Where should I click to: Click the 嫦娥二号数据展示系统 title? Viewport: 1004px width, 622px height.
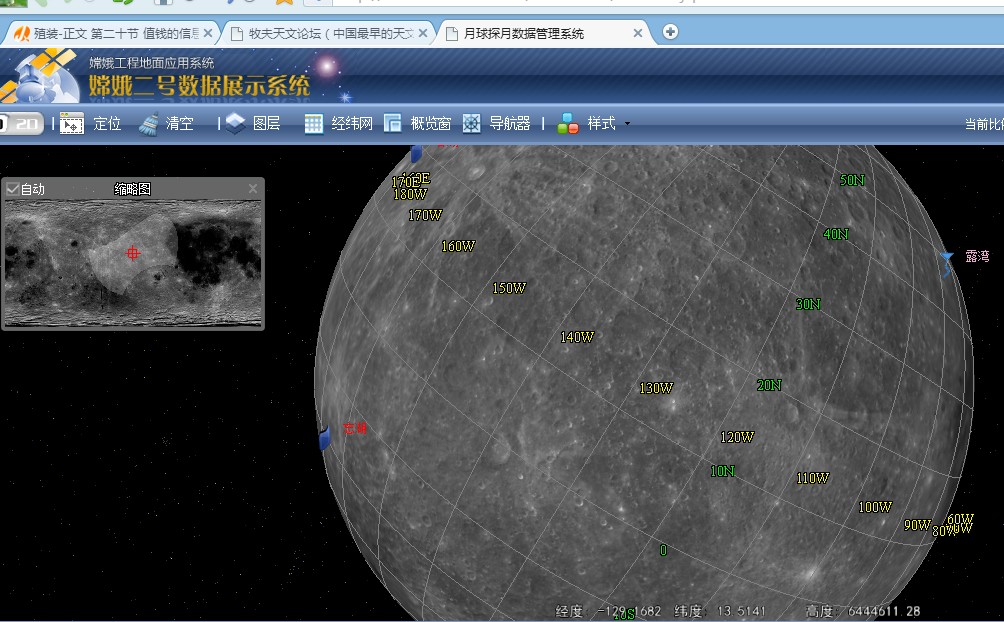(x=199, y=86)
